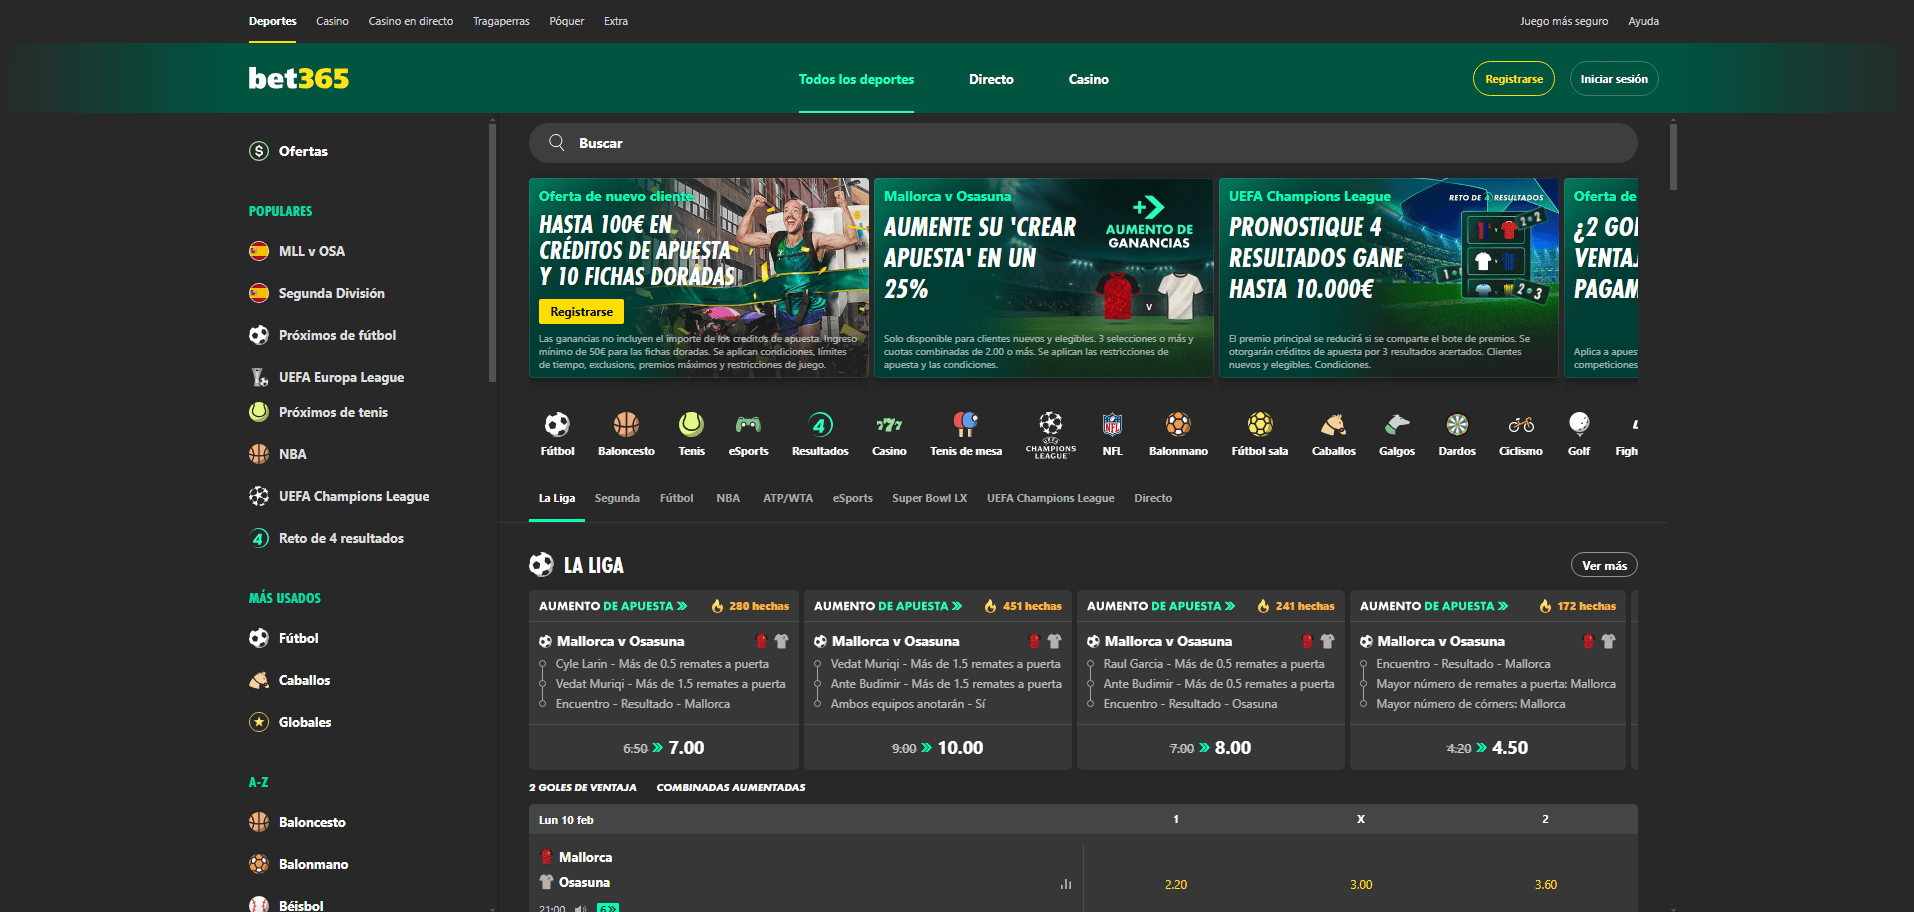The width and height of the screenshot is (1914, 912).
Task: Expand the Aumento de Apuesta 10.00 card header
Action: [937, 606]
